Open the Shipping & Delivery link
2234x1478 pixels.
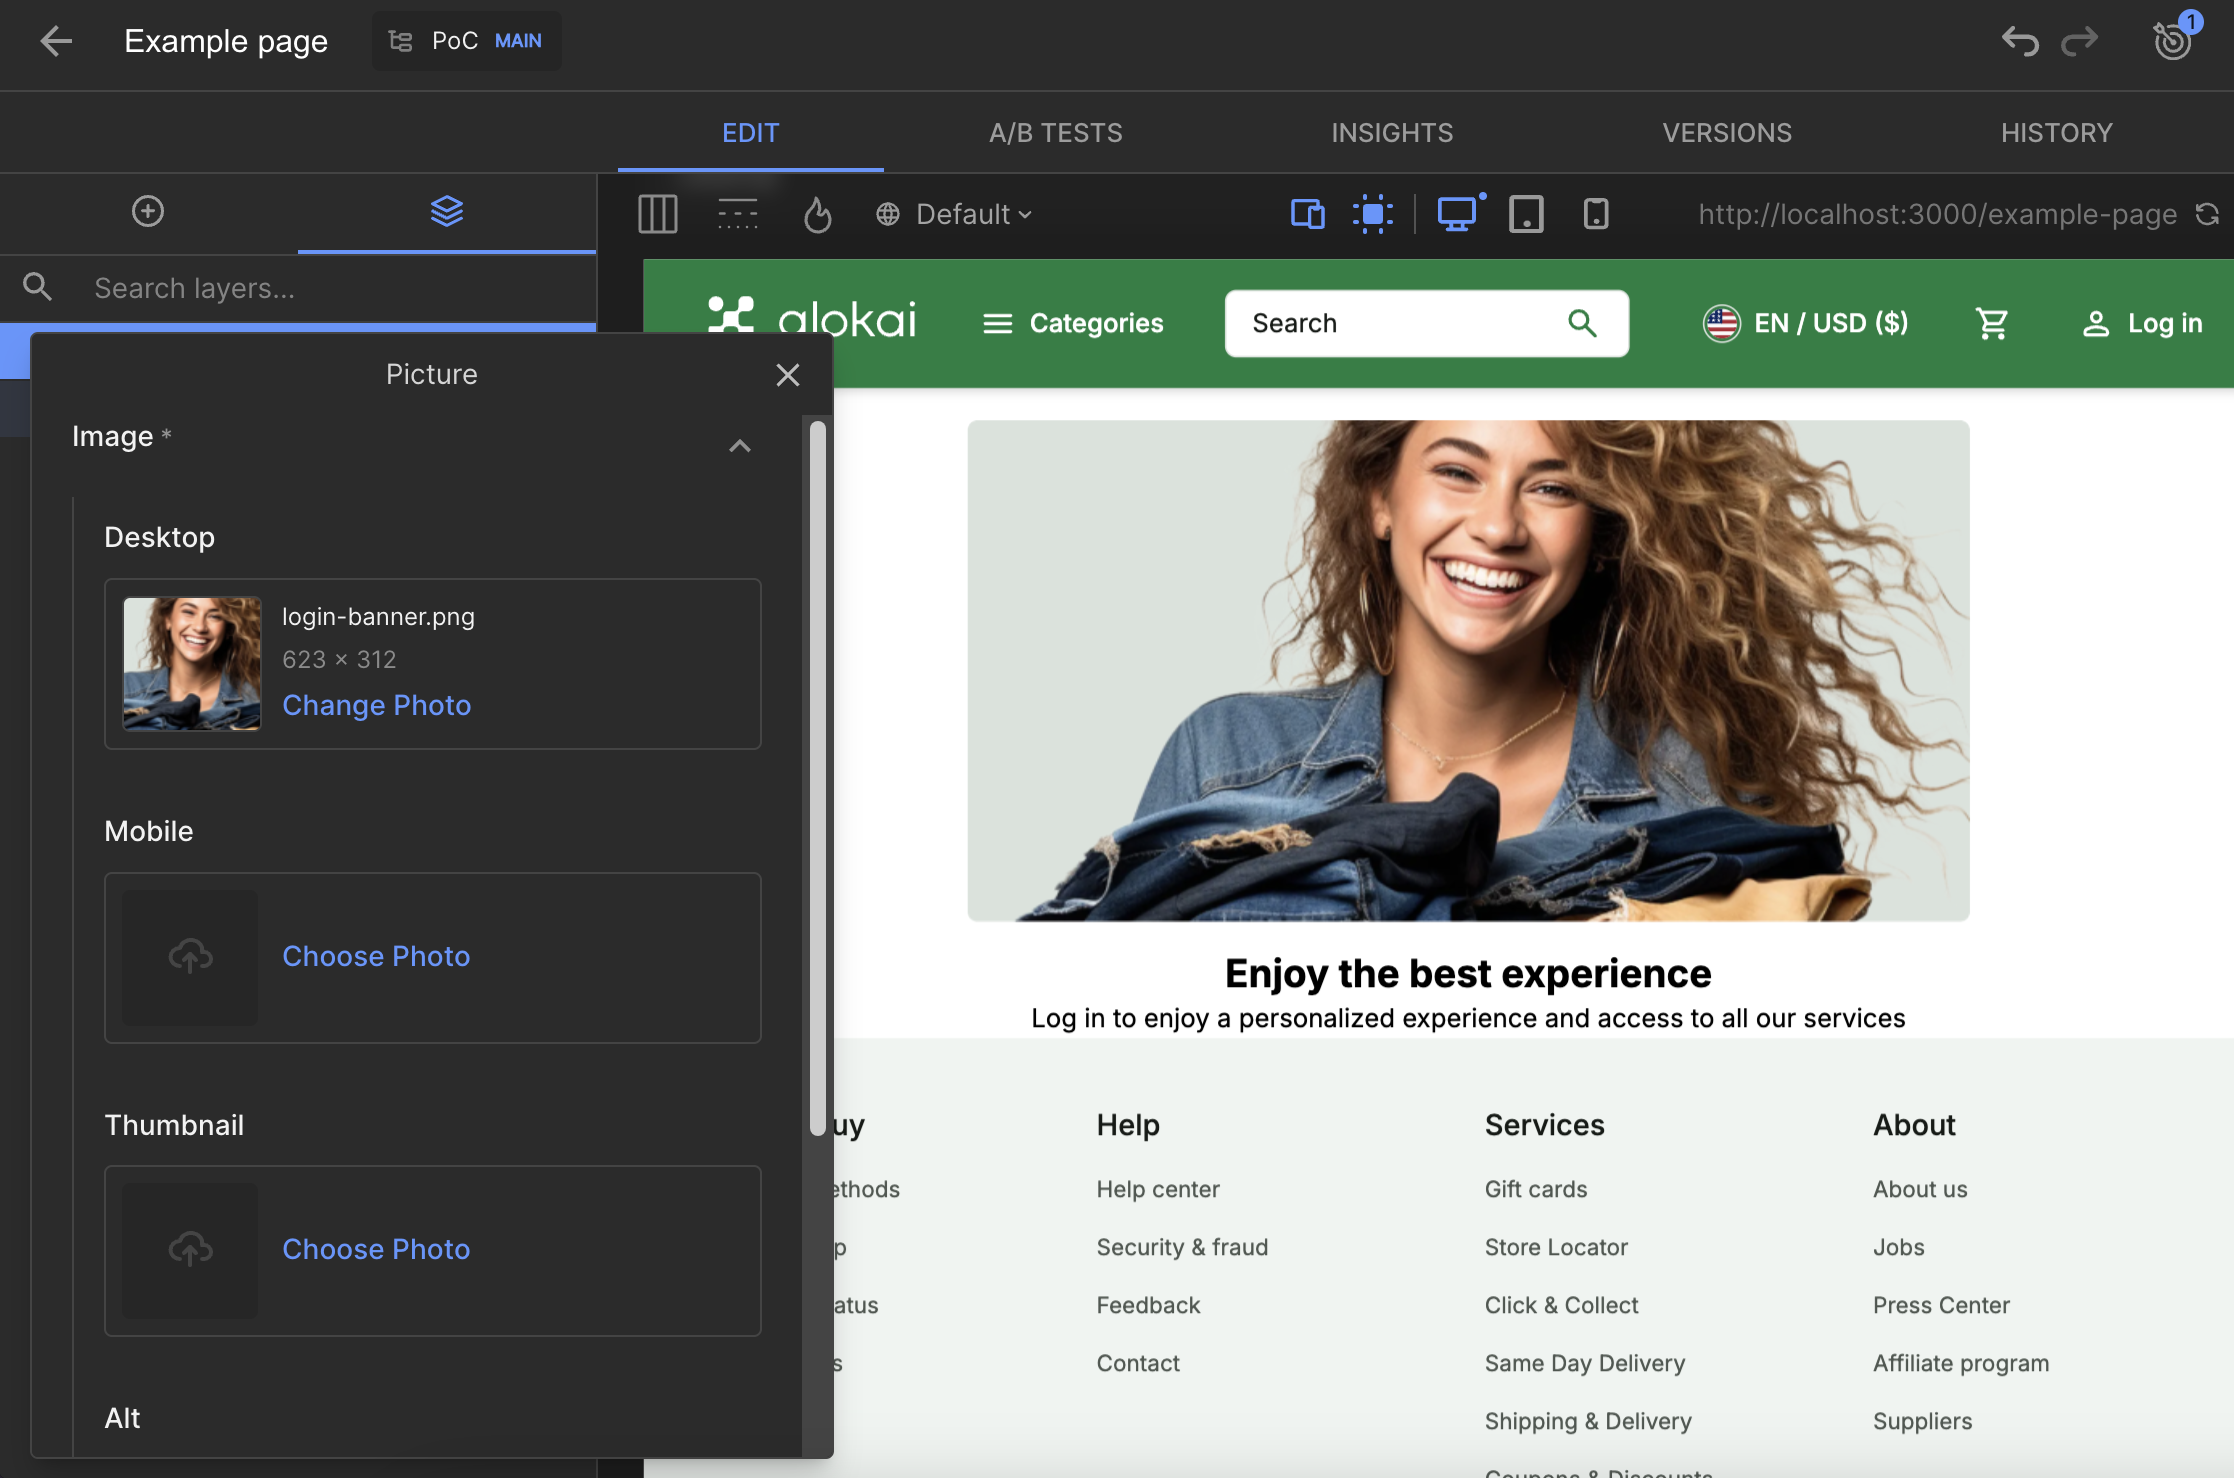[1588, 1421]
